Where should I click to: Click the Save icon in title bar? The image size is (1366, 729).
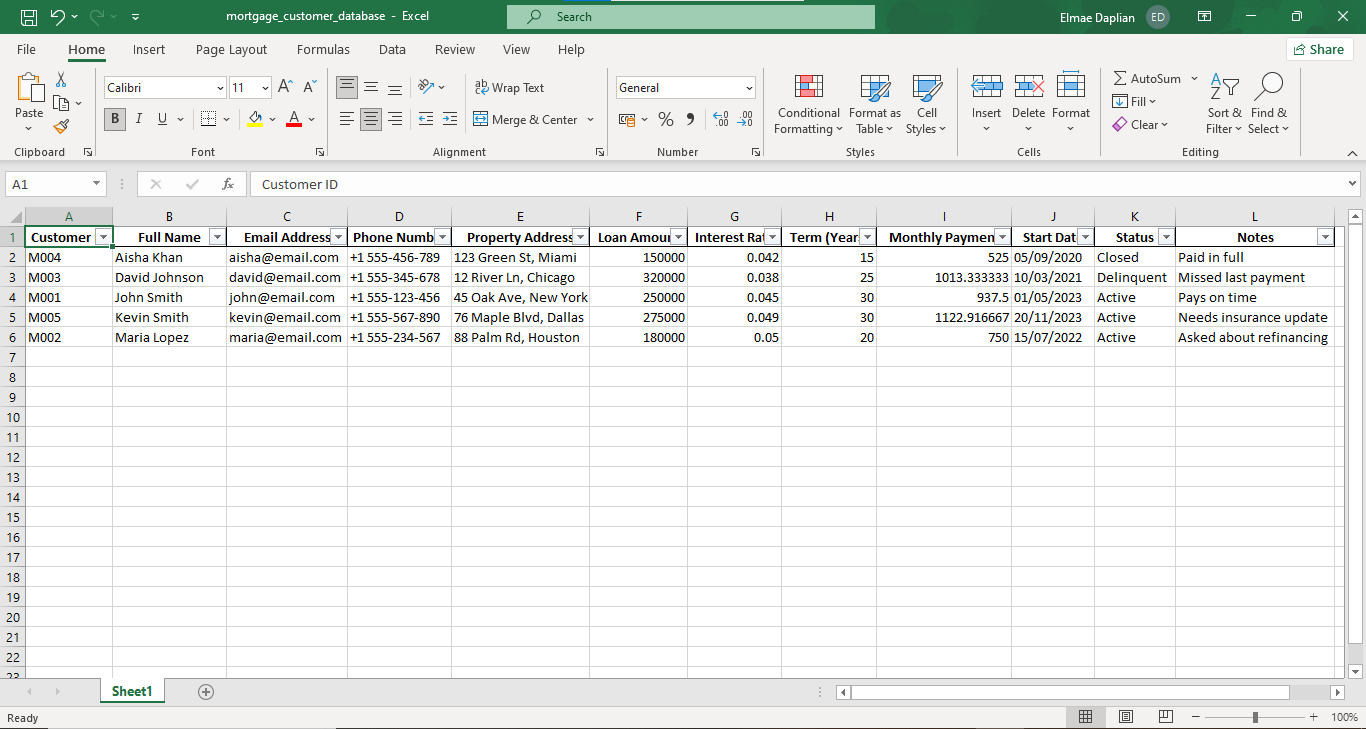(29, 17)
